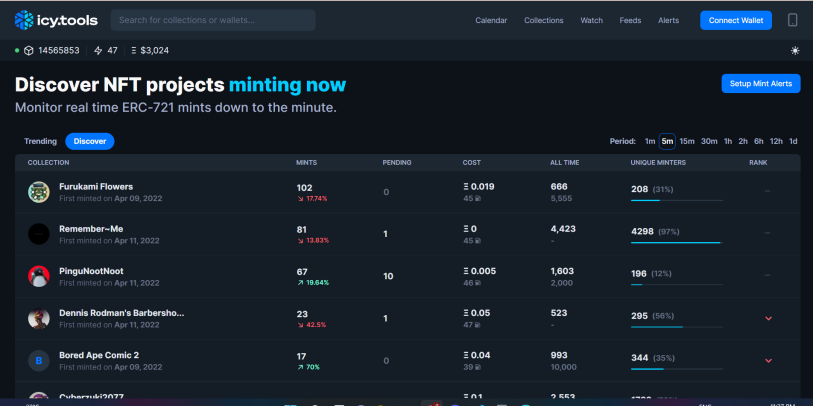Open the PinguNootNoot collection link
Screen dimensions: 813x406
91,271
